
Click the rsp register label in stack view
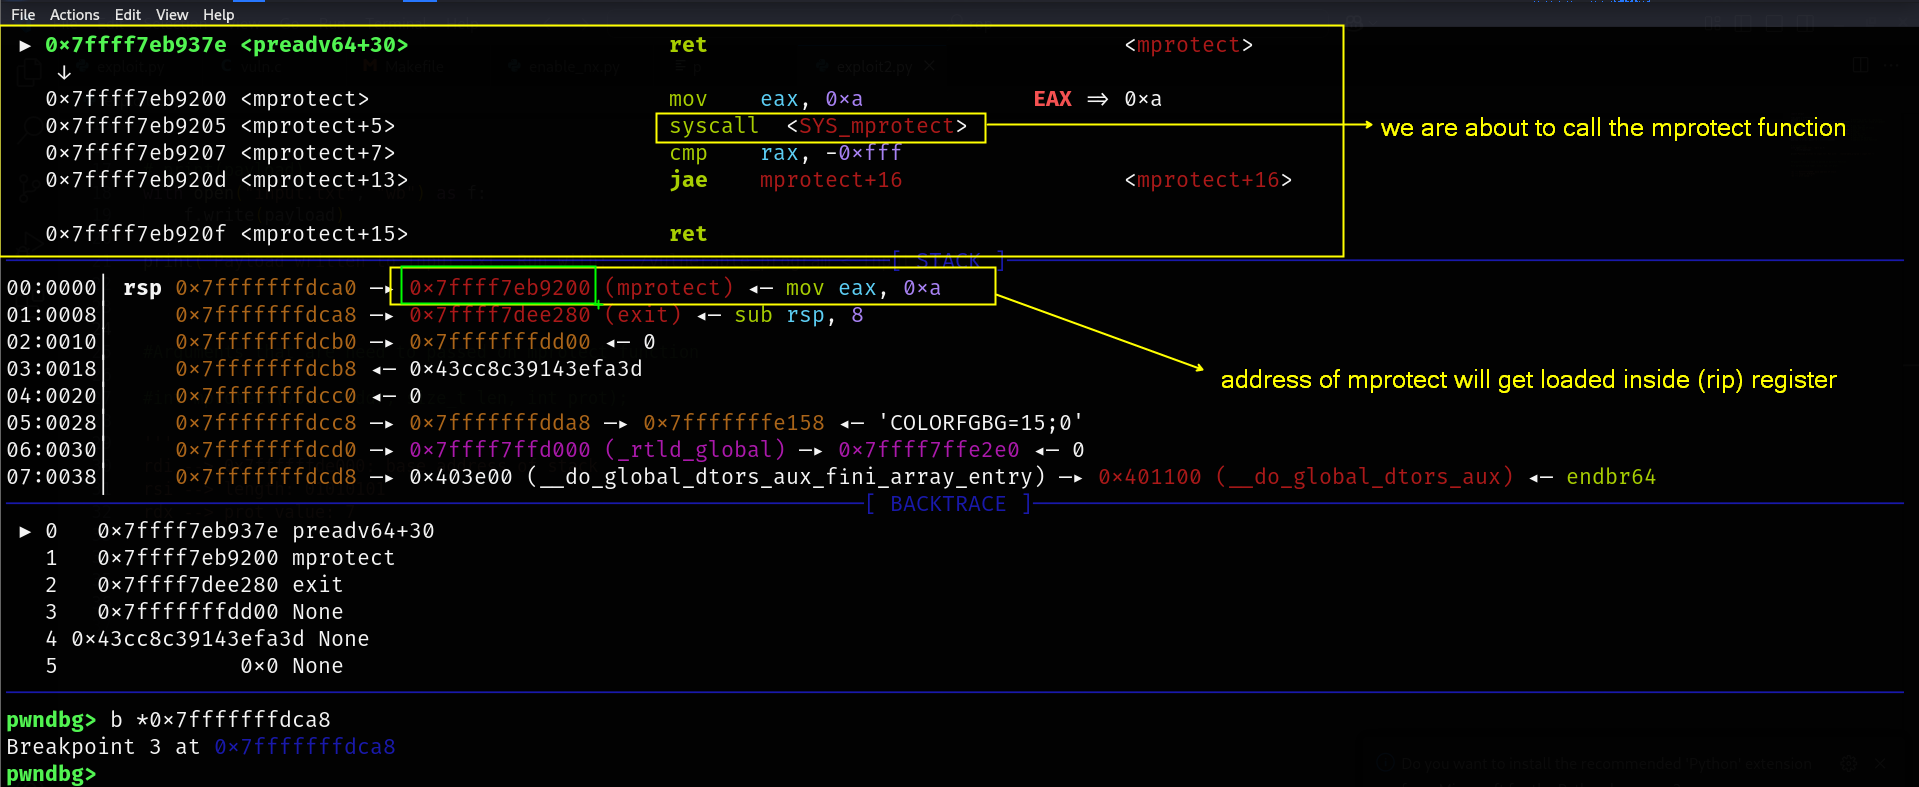(142, 288)
